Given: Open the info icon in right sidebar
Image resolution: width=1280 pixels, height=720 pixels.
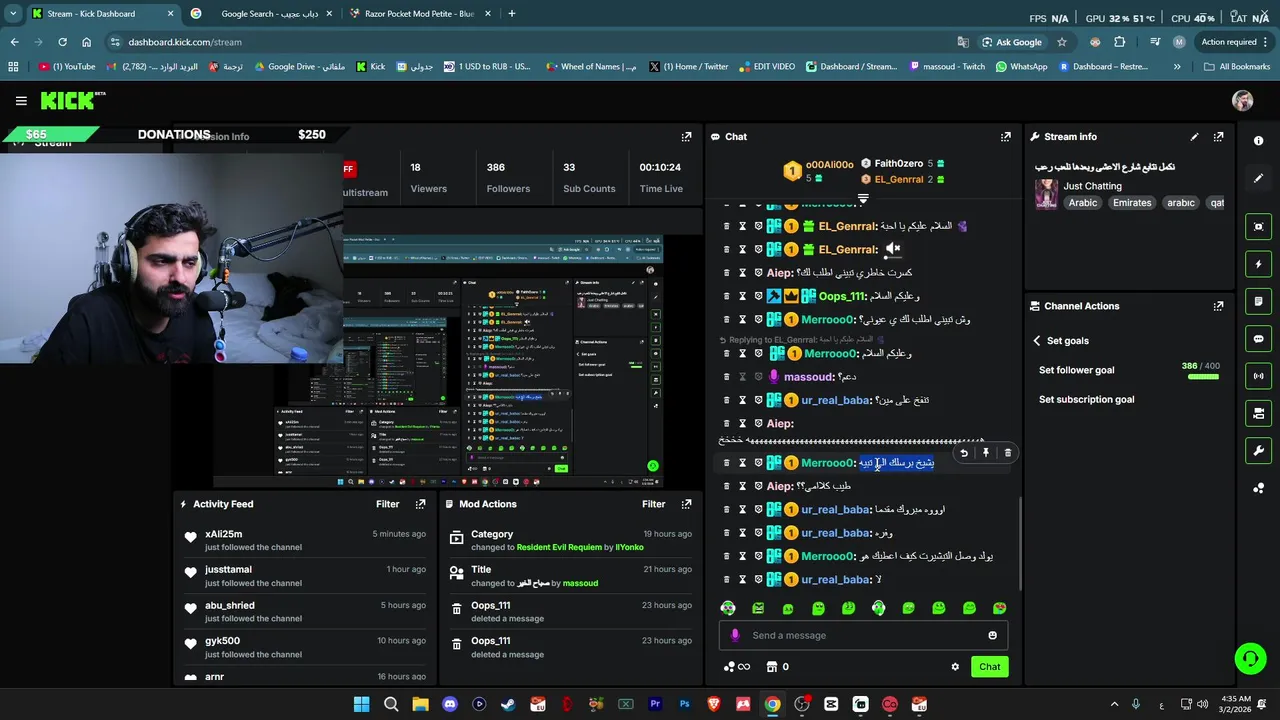Looking at the screenshot, I should pyautogui.click(x=1258, y=141).
